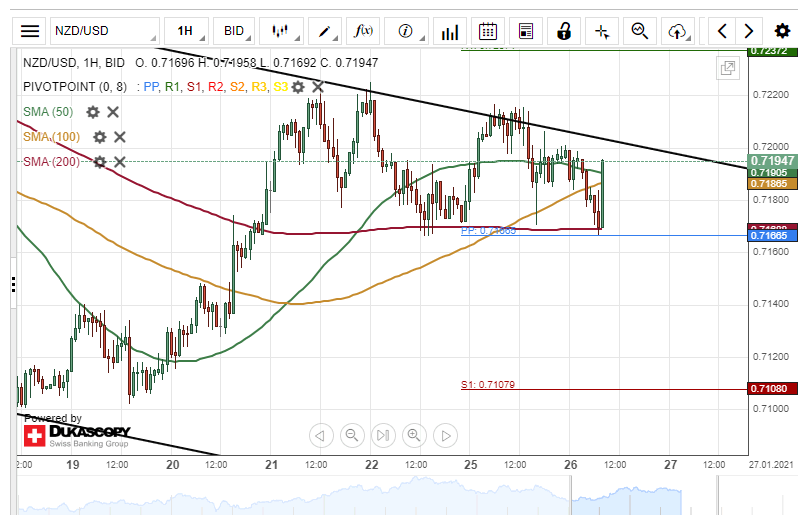Open PIVOTPOINT indicator settings gear
The width and height of the screenshot is (807, 522).
298,86
